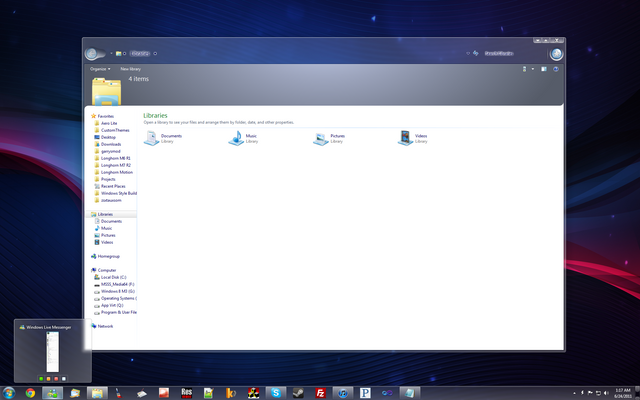This screenshot has width=640, height=400.
Task: Open Homegroup in the navigation pane
Action: [108, 256]
